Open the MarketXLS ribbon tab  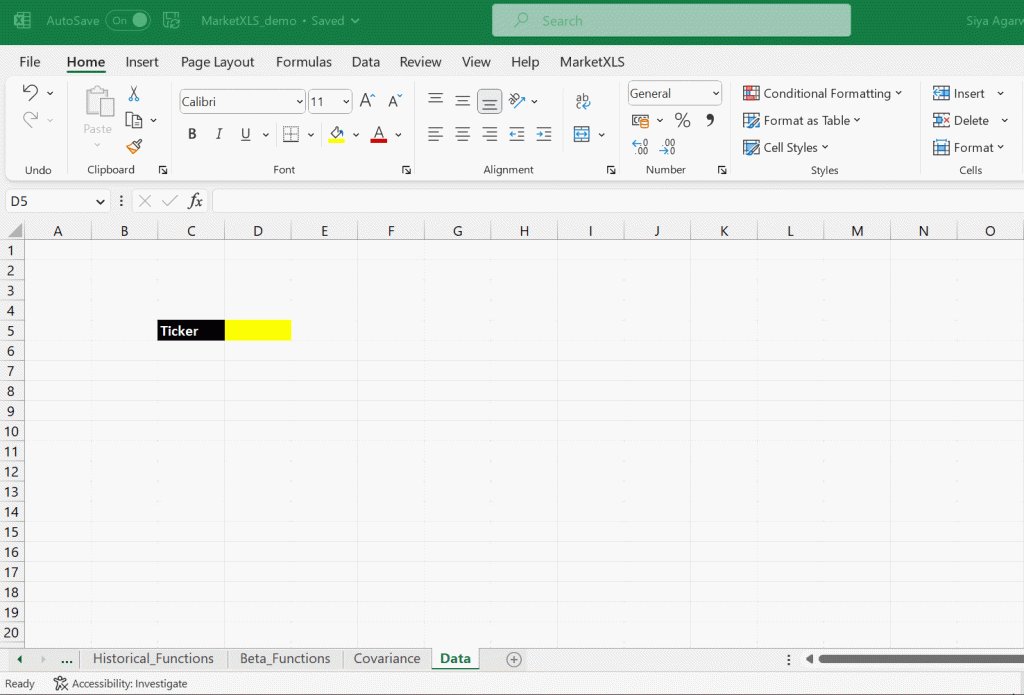pos(589,61)
